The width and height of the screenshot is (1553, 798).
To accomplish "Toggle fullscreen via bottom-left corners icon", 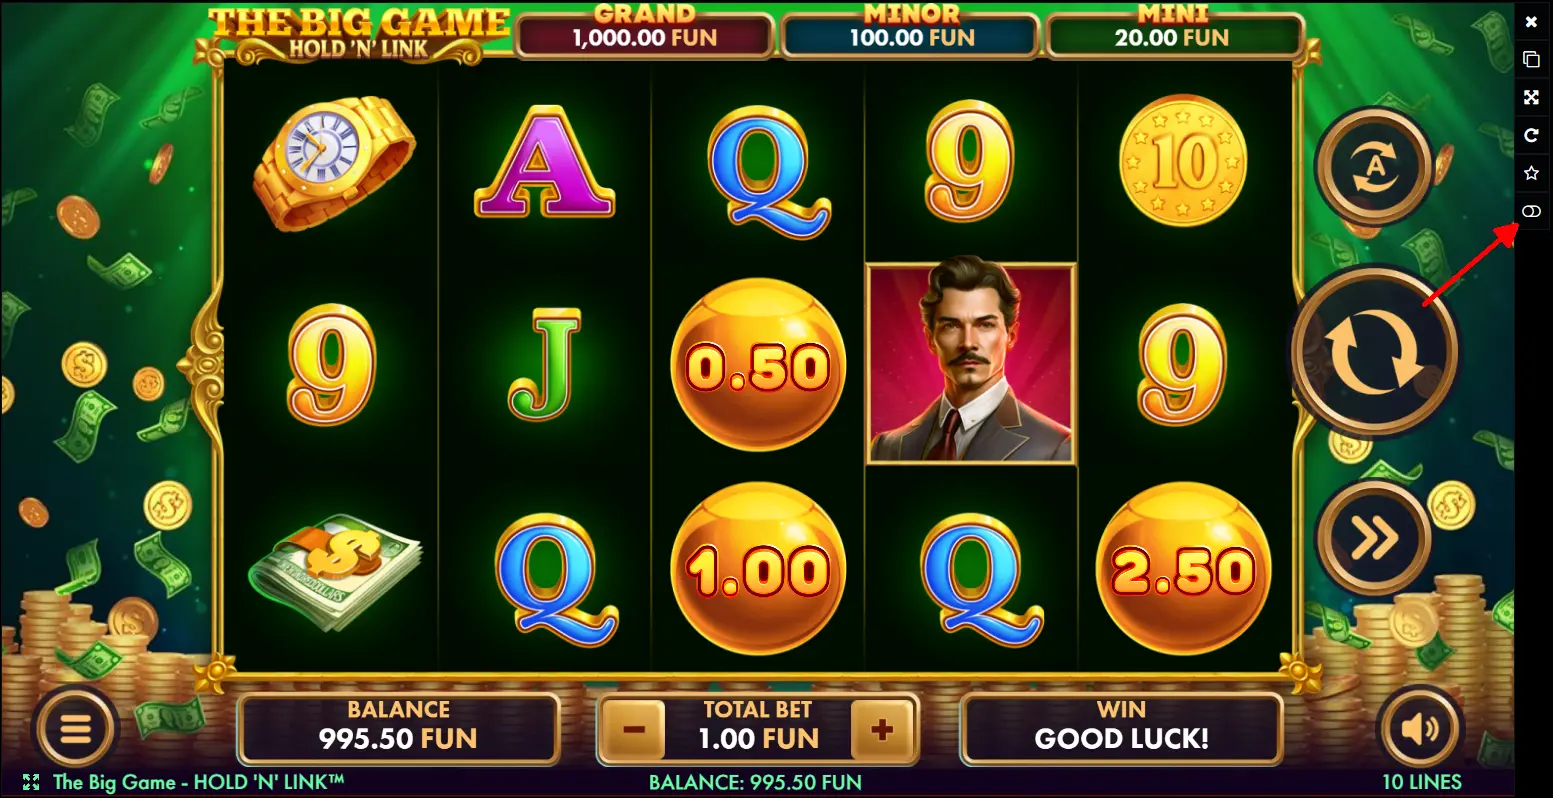I will point(31,782).
